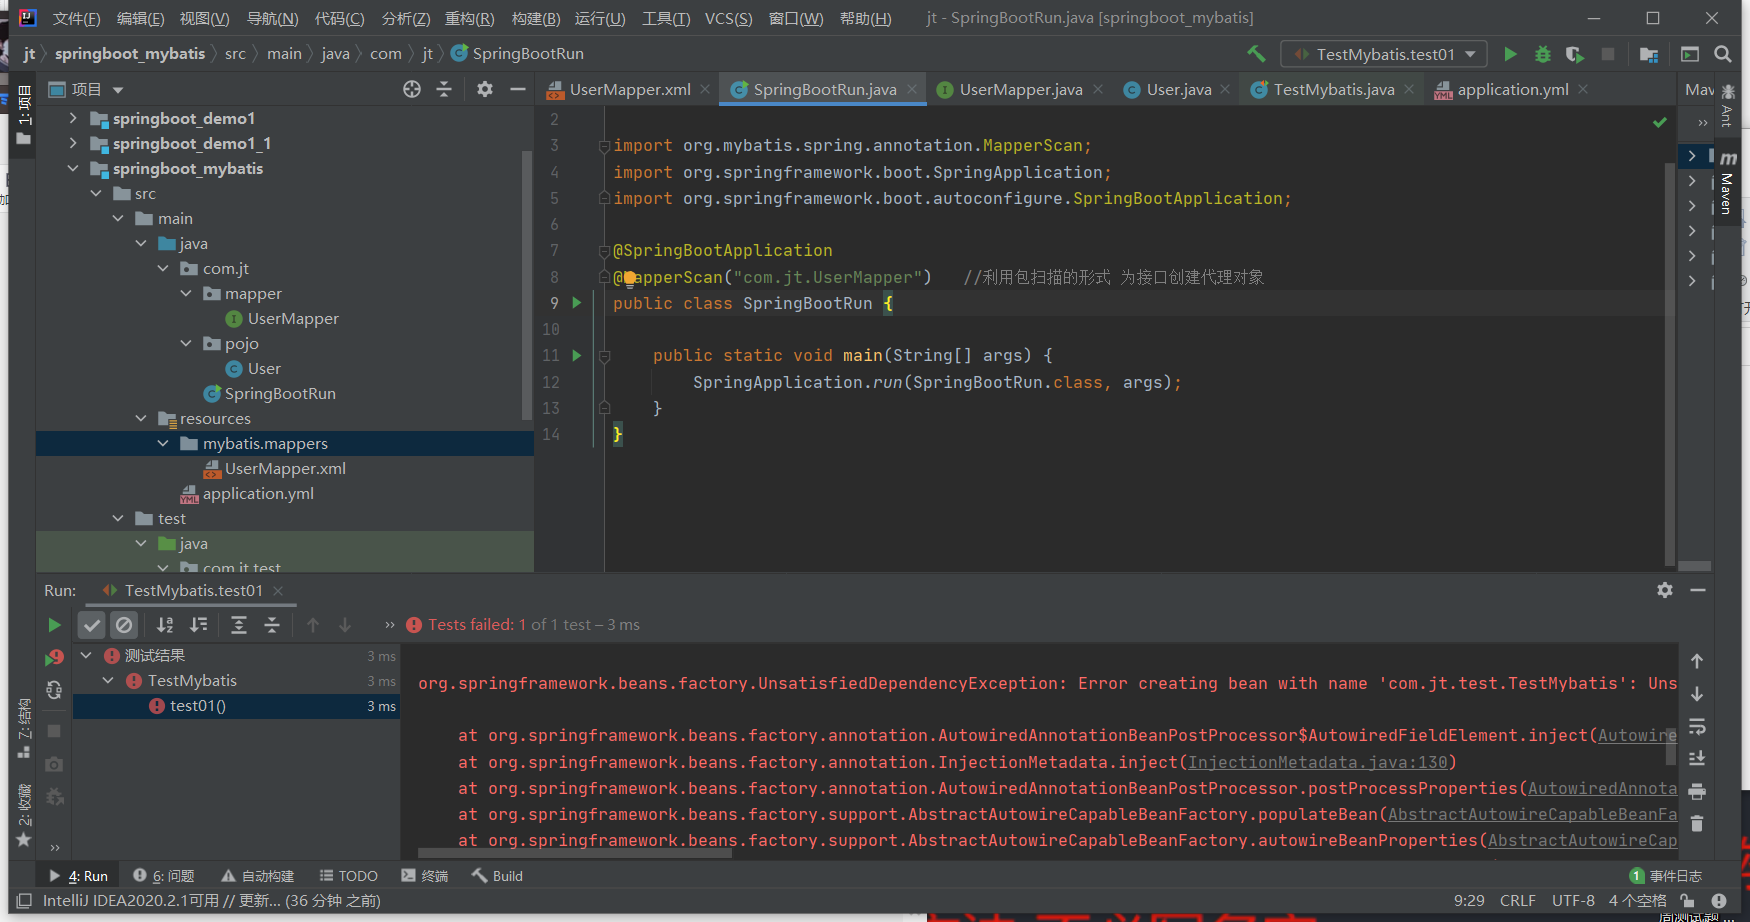This screenshot has height=922, width=1750.
Task: Fold main method at line 11
Action: pos(604,355)
